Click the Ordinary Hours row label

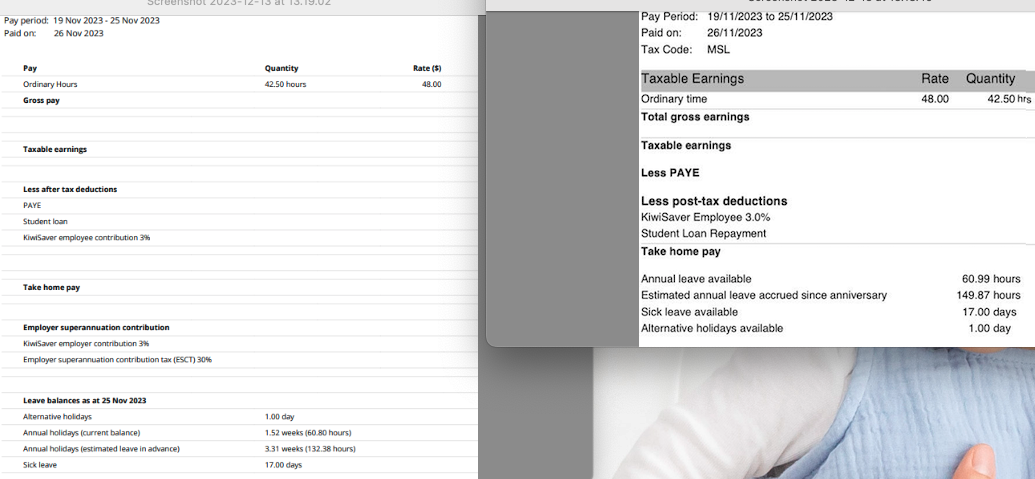coord(50,85)
